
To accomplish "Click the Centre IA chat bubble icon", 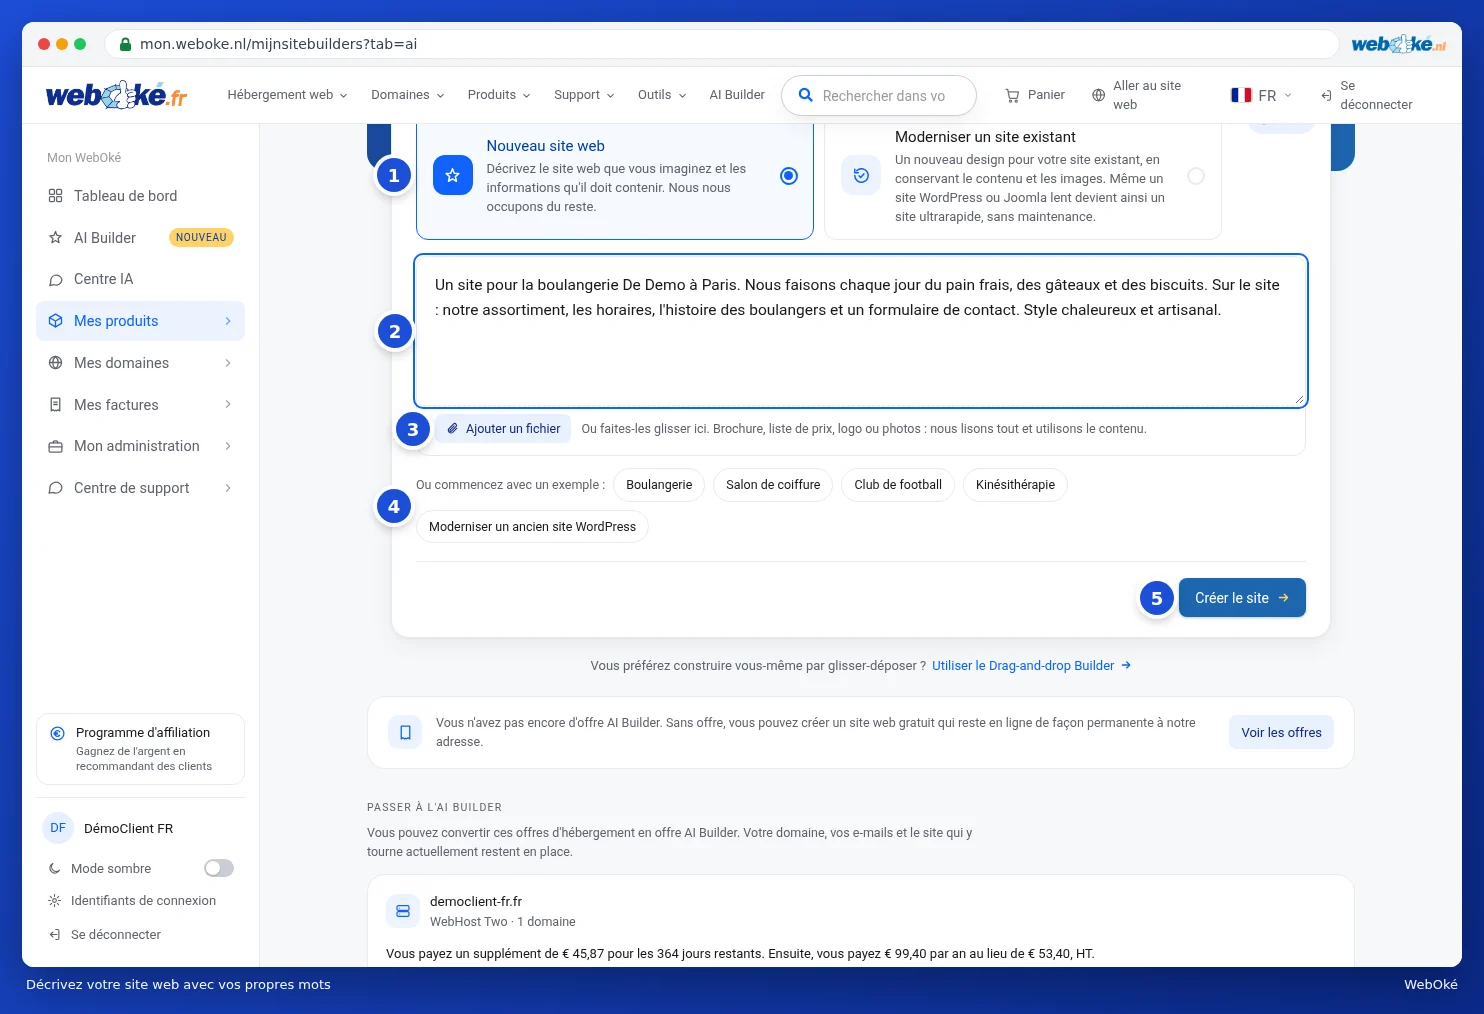I will [55, 280].
